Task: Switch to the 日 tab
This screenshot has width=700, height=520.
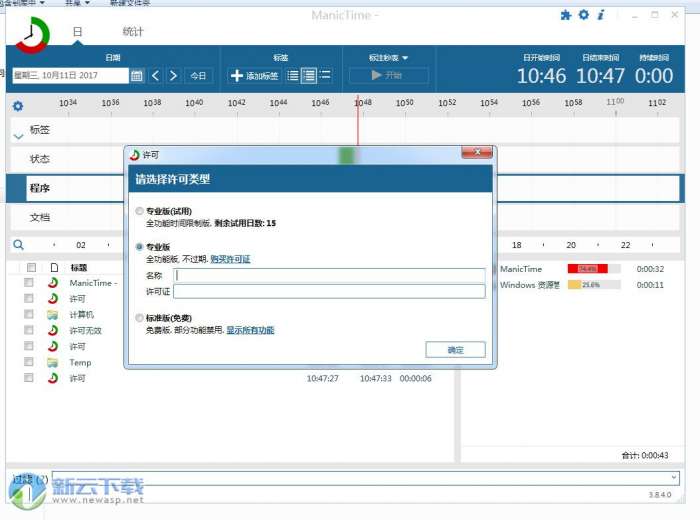Action: [77, 32]
